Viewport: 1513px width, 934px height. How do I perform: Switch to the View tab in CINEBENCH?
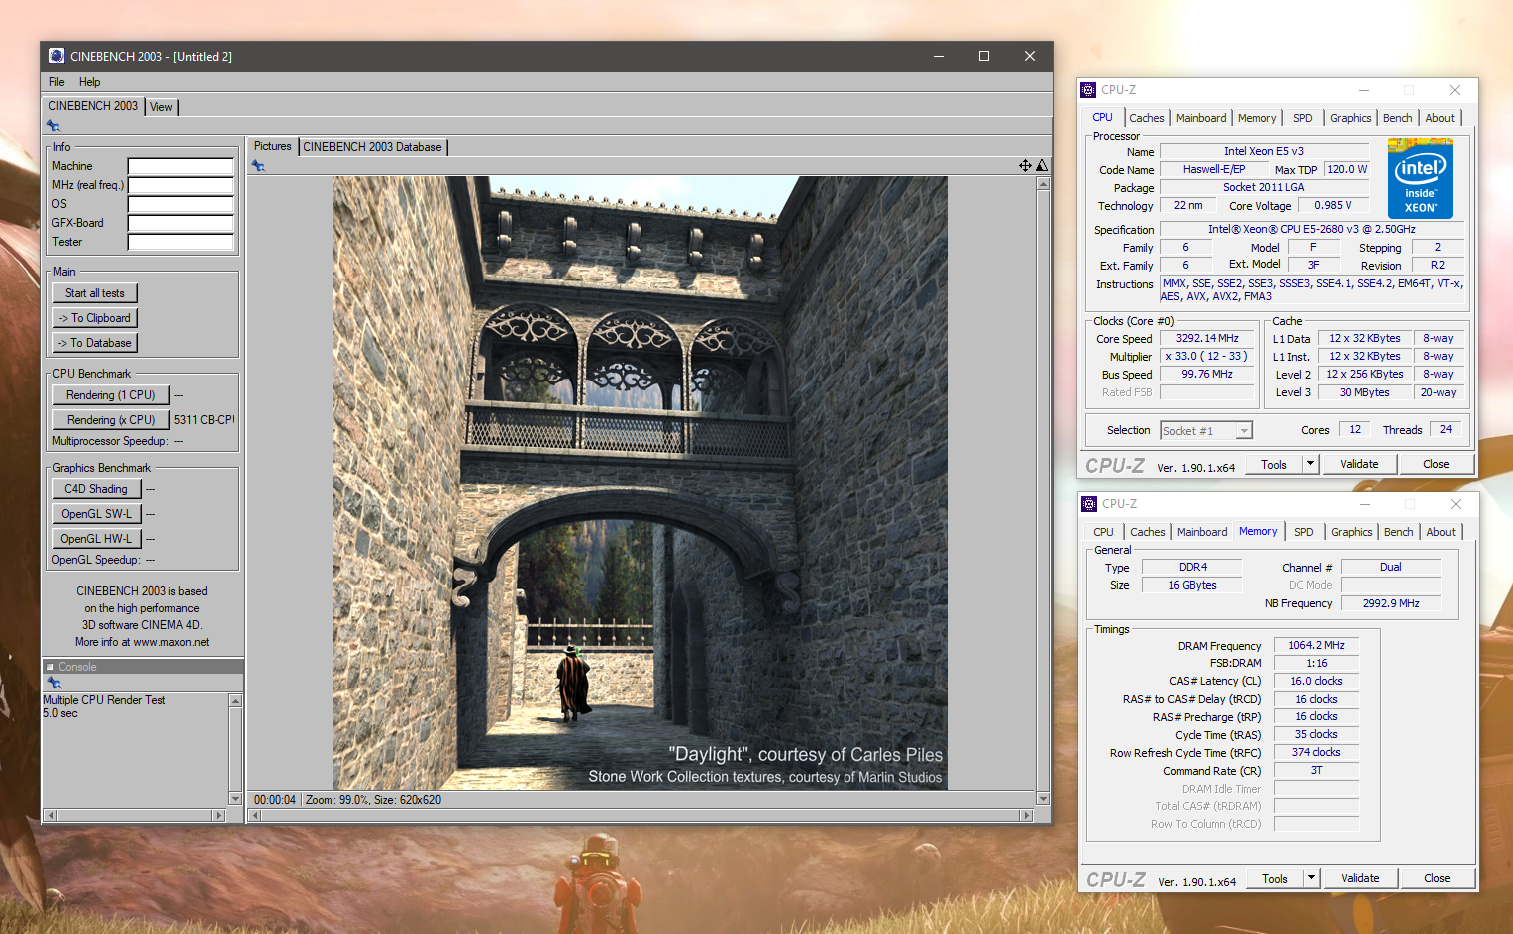161,107
